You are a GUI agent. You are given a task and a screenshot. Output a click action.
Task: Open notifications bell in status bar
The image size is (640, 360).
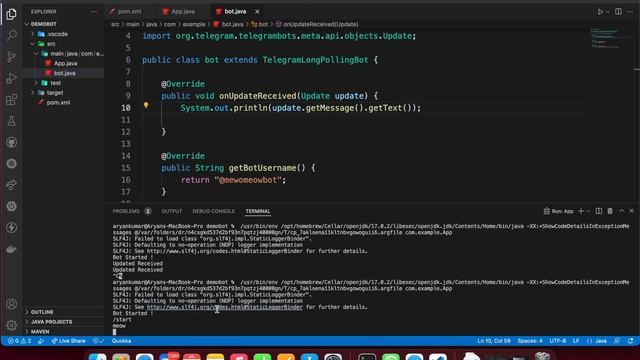click(x=631, y=341)
